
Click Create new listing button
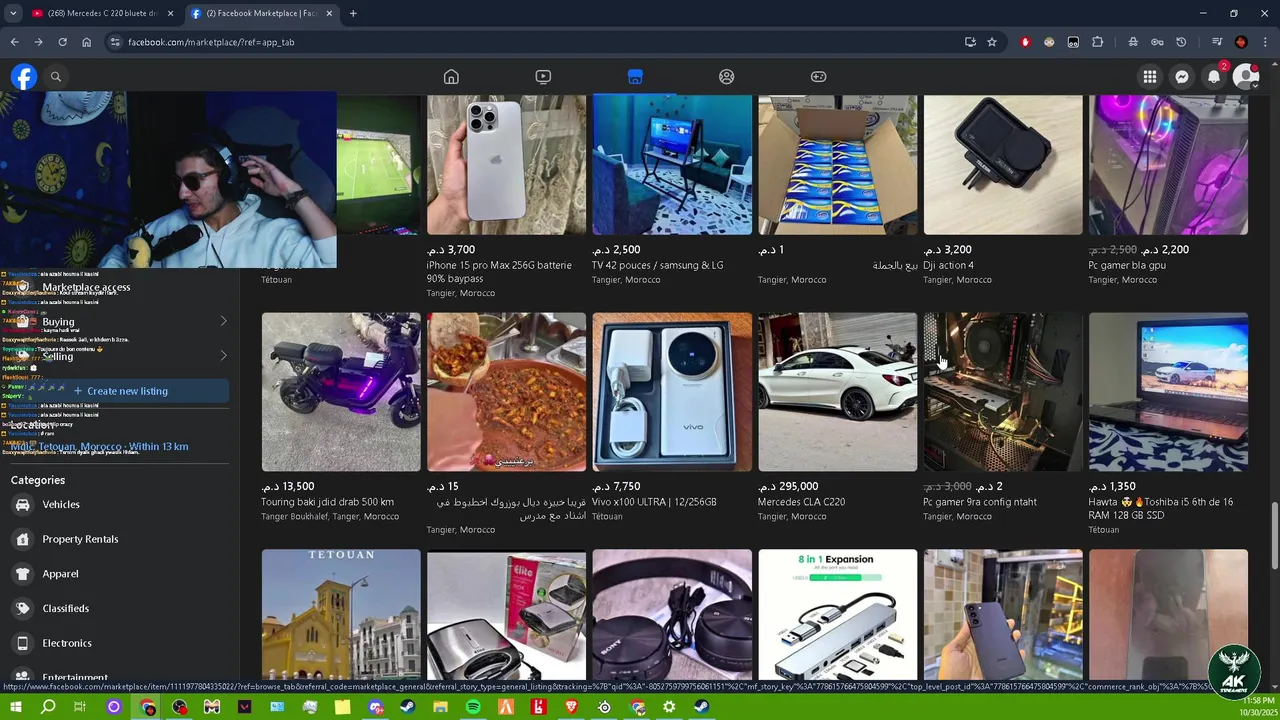click(x=120, y=391)
